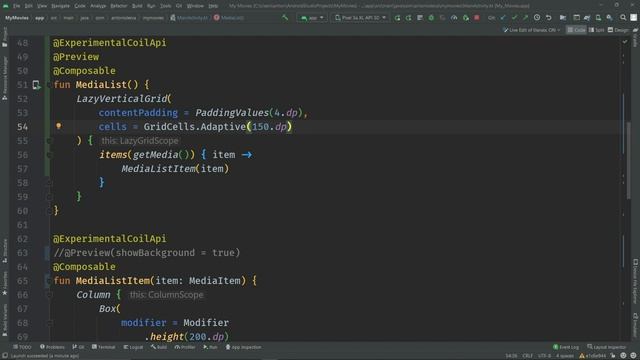
Task: Click the red Stop button
Action: tap(477, 18)
